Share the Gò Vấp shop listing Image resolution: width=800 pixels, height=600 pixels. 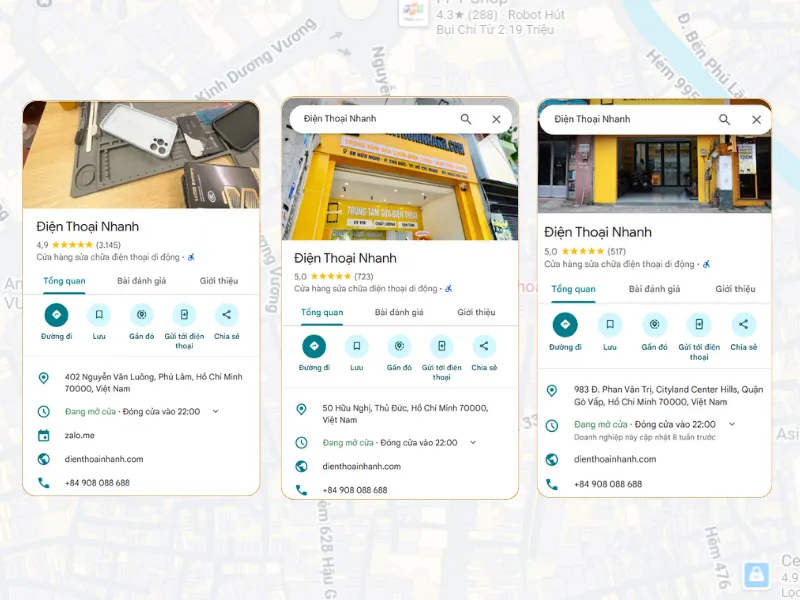click(x=744, y=324)
